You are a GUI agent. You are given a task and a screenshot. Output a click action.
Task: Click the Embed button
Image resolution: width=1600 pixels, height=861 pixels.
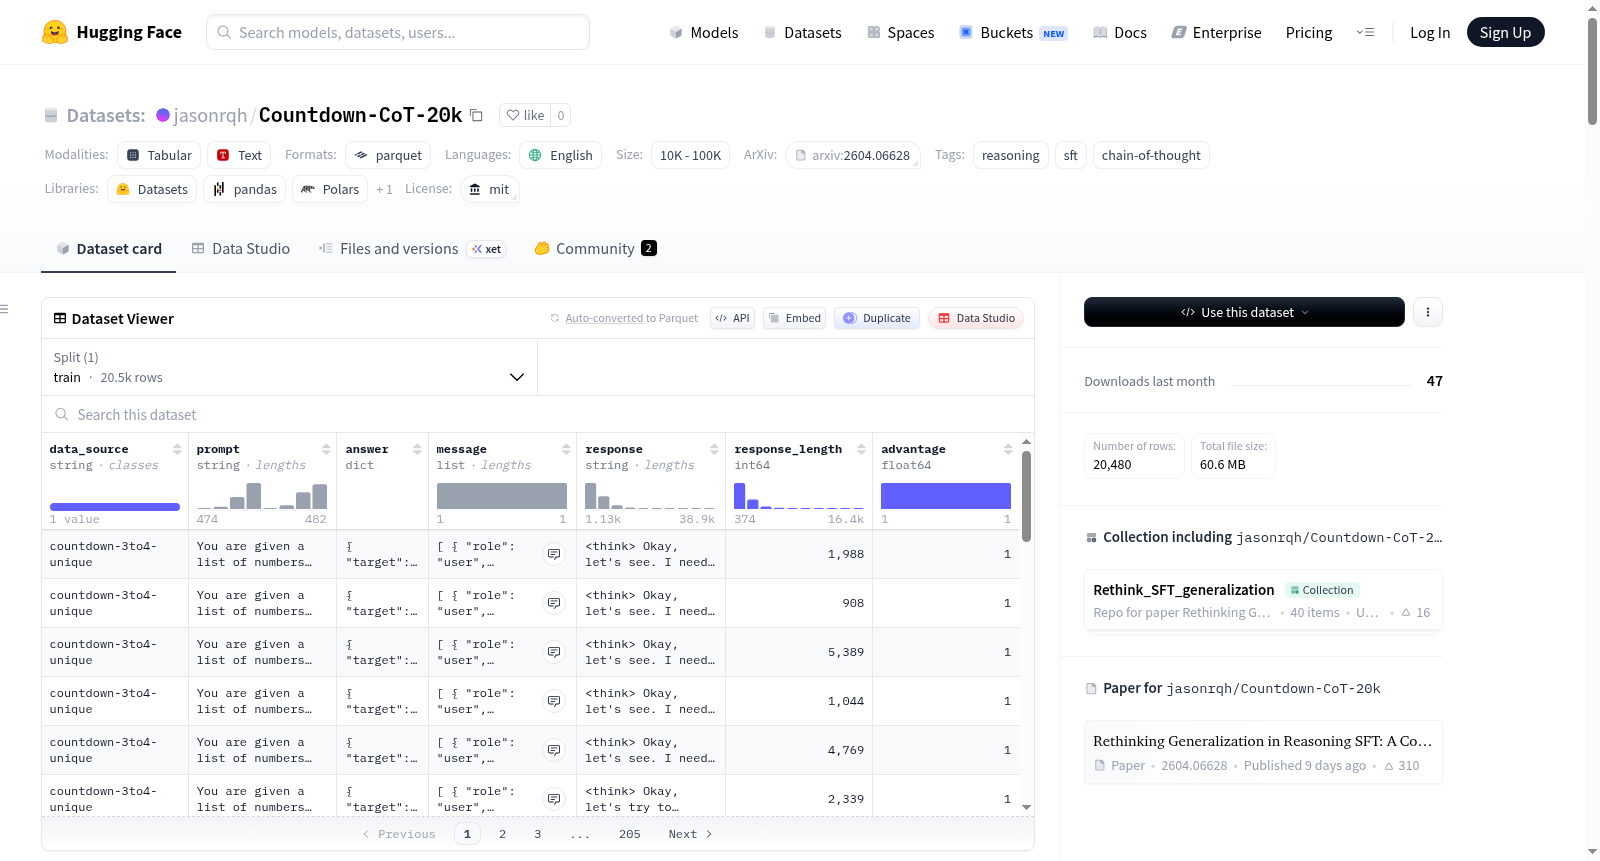(794, 318)
